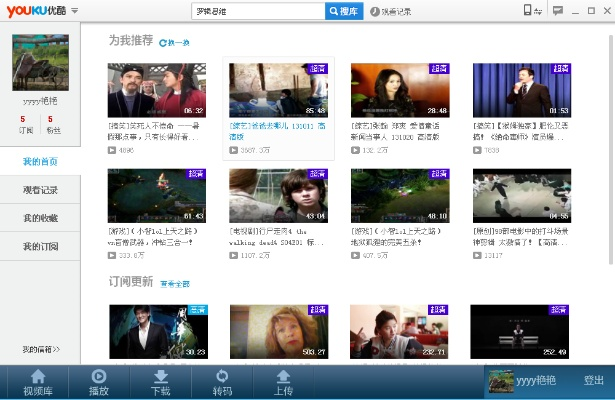Open the message chat bubble icon

pos(558,11)
